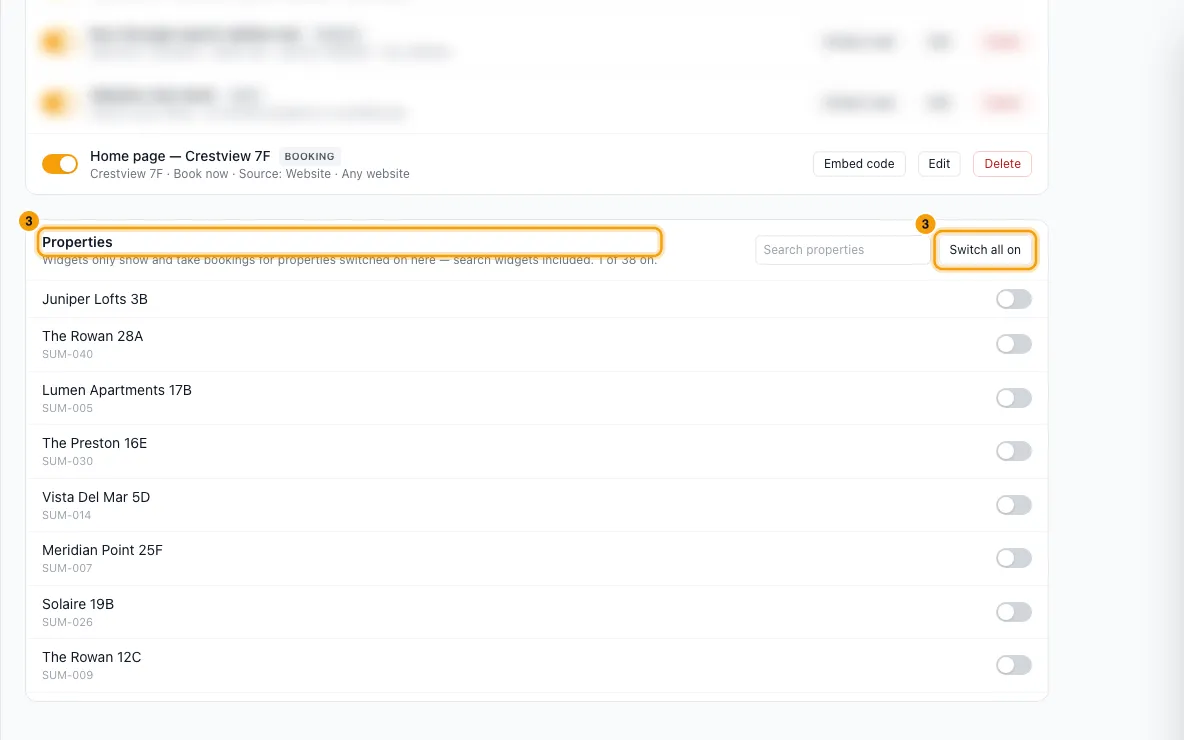Click the SUM-026 property code

pyautogui.click(x=67, y=622)
